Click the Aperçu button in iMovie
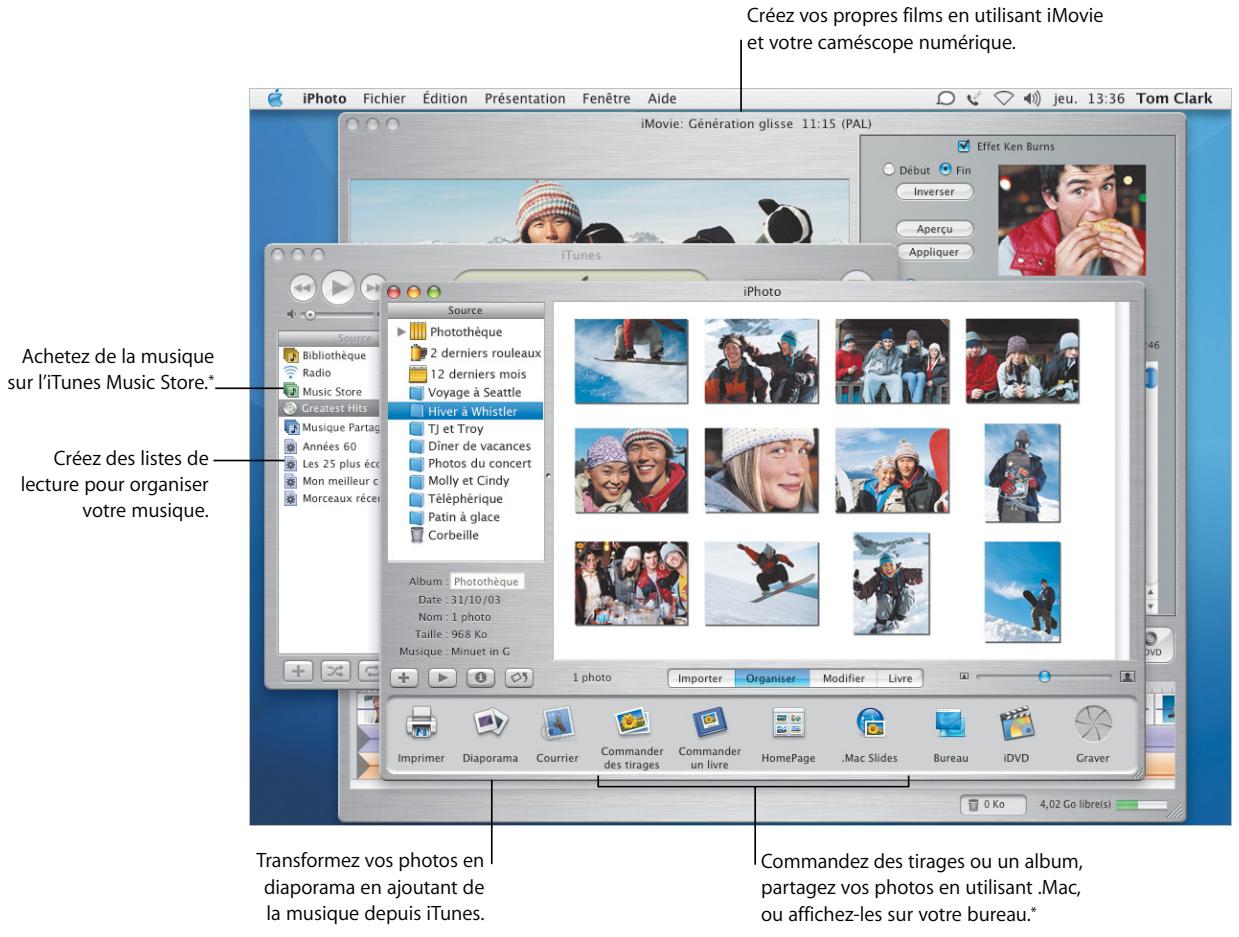1239x937 pixels. point(934,229)
